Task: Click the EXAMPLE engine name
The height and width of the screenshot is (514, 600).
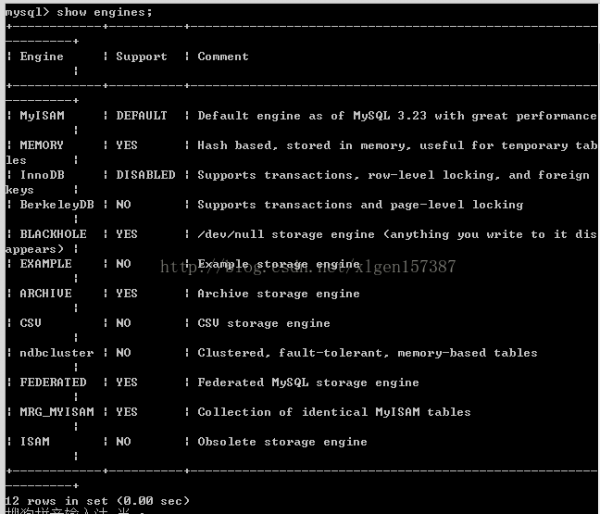Action: click(46, 264)
